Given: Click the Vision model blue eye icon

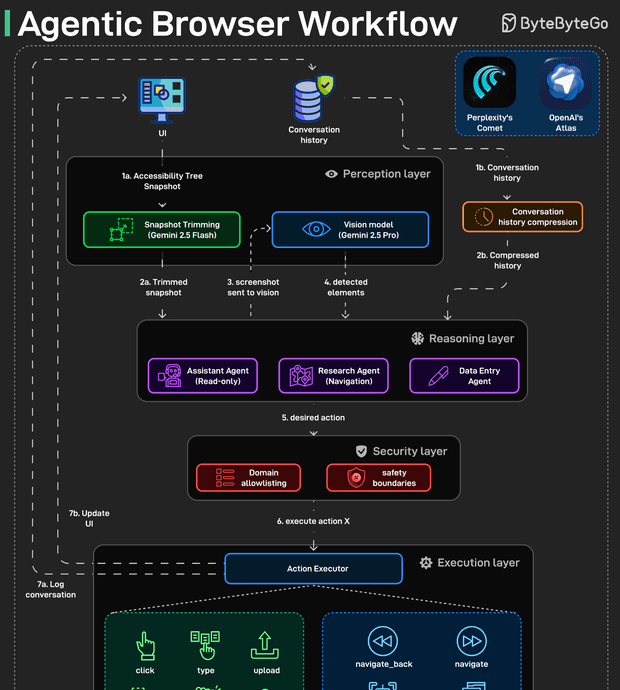Looking at the screenshot, I should pyautogui.click(x=316, y=229).
